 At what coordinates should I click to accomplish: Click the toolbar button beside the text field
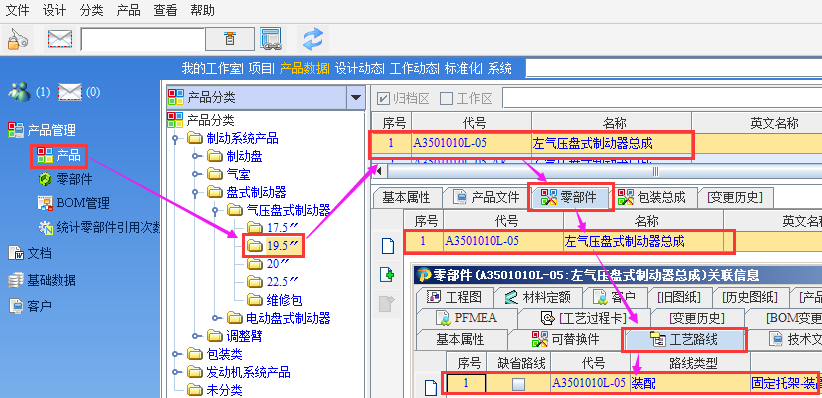[230, 39]
